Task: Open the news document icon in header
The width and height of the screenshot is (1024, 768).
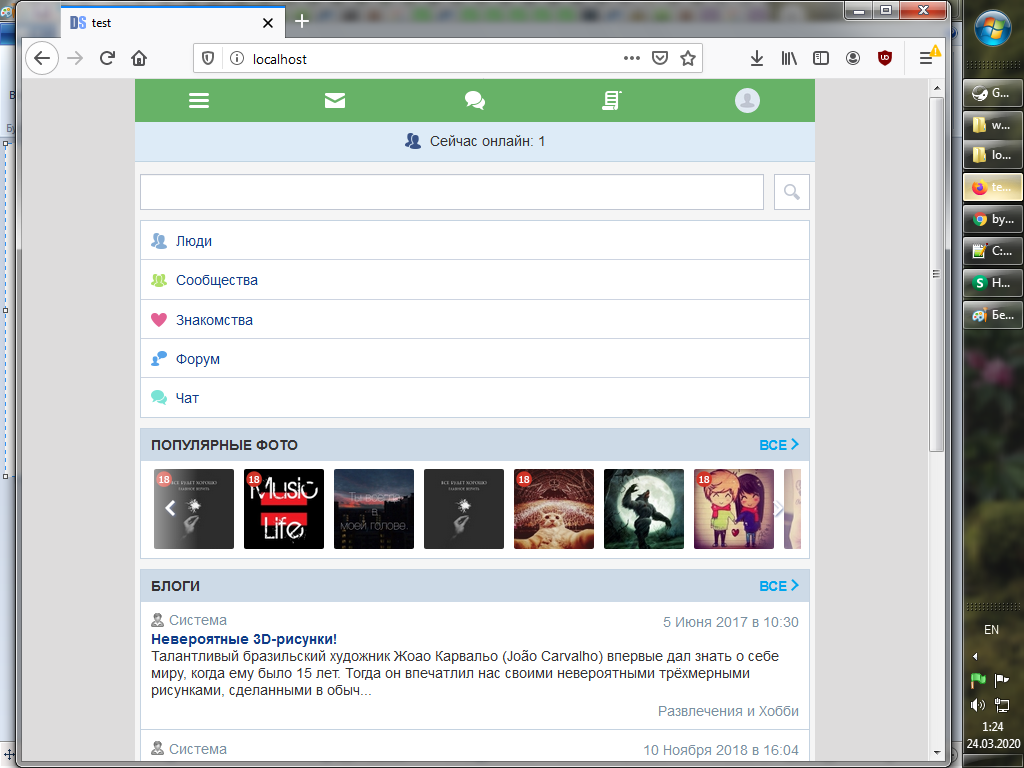Action: 611,100
